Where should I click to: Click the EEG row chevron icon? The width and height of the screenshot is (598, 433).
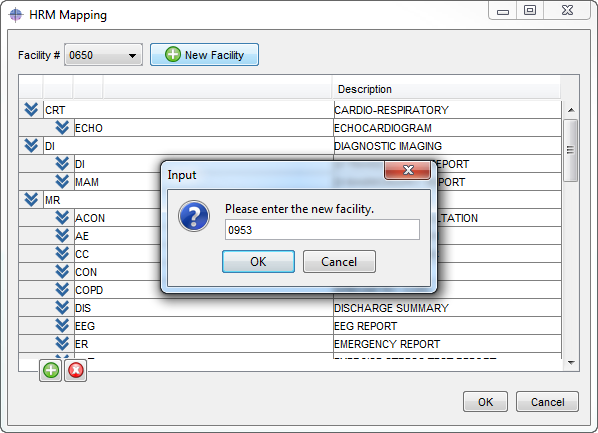point(62,326)
